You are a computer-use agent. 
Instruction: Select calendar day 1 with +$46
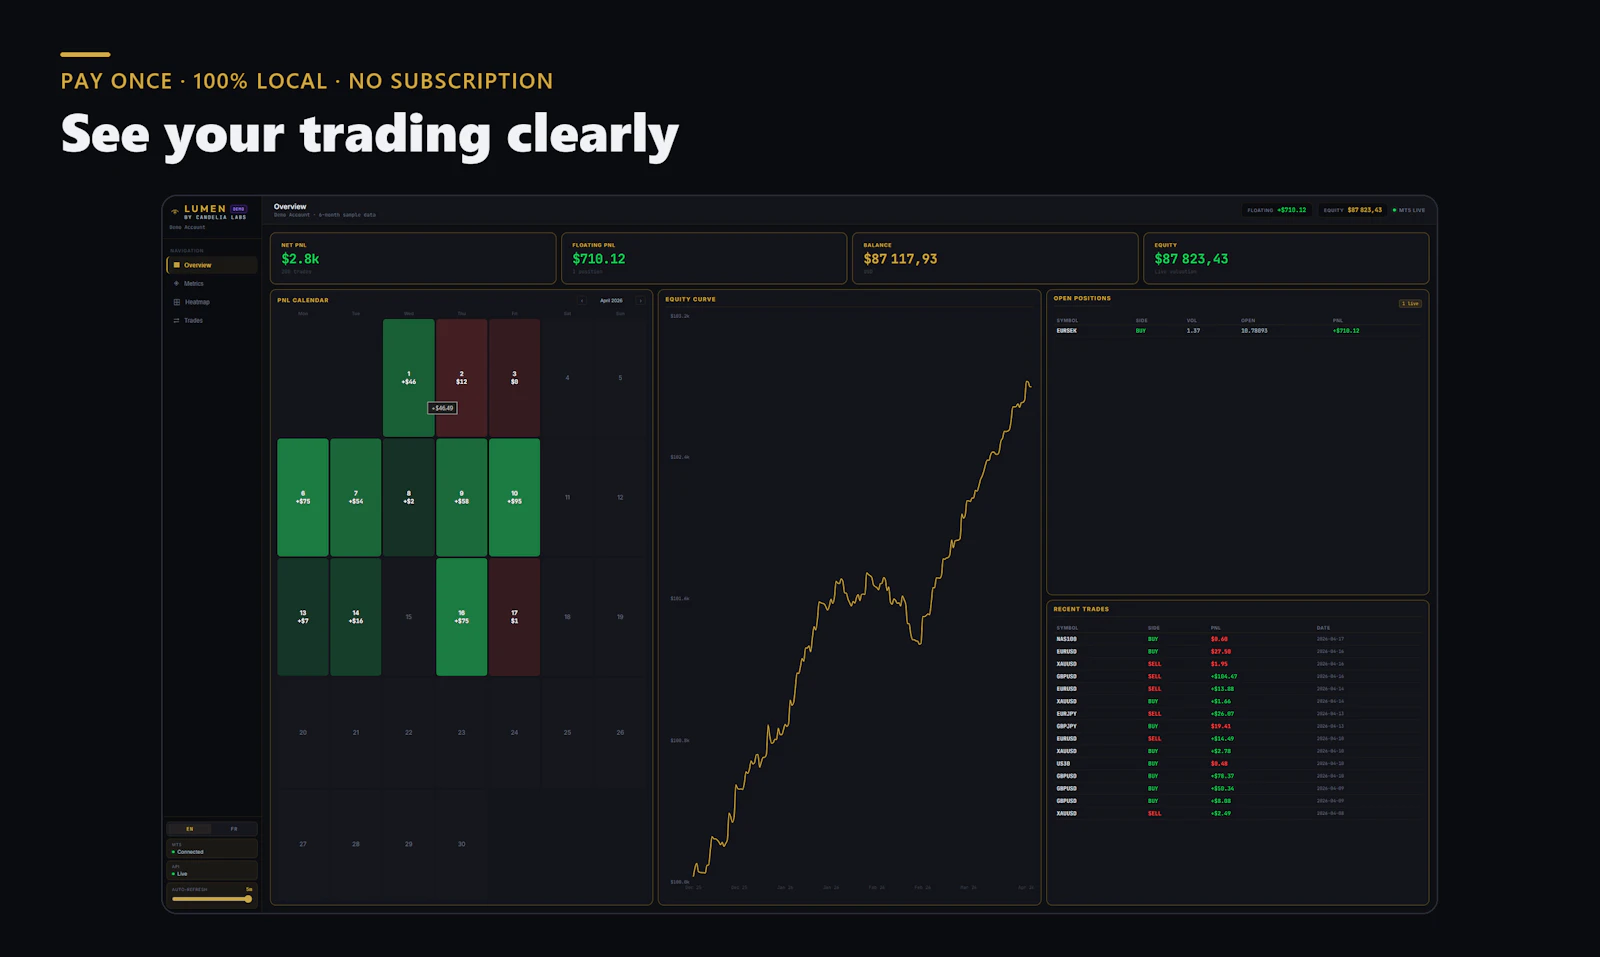[x=409, y=378]
